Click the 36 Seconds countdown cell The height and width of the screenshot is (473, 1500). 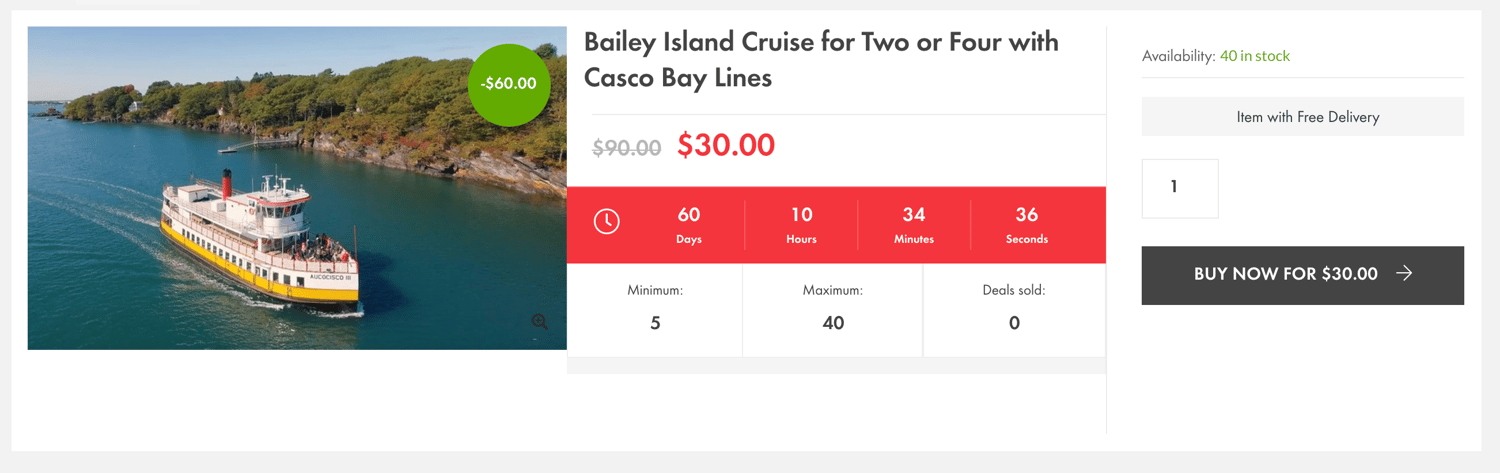pyautogui.click(x=1027, y=225)
